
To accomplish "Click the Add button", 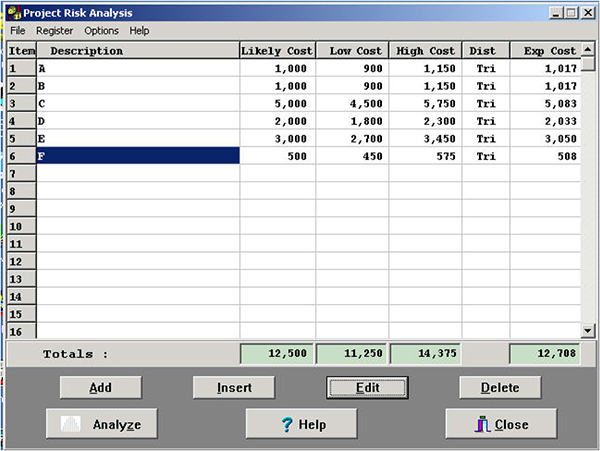I will [x=101, y=388].
